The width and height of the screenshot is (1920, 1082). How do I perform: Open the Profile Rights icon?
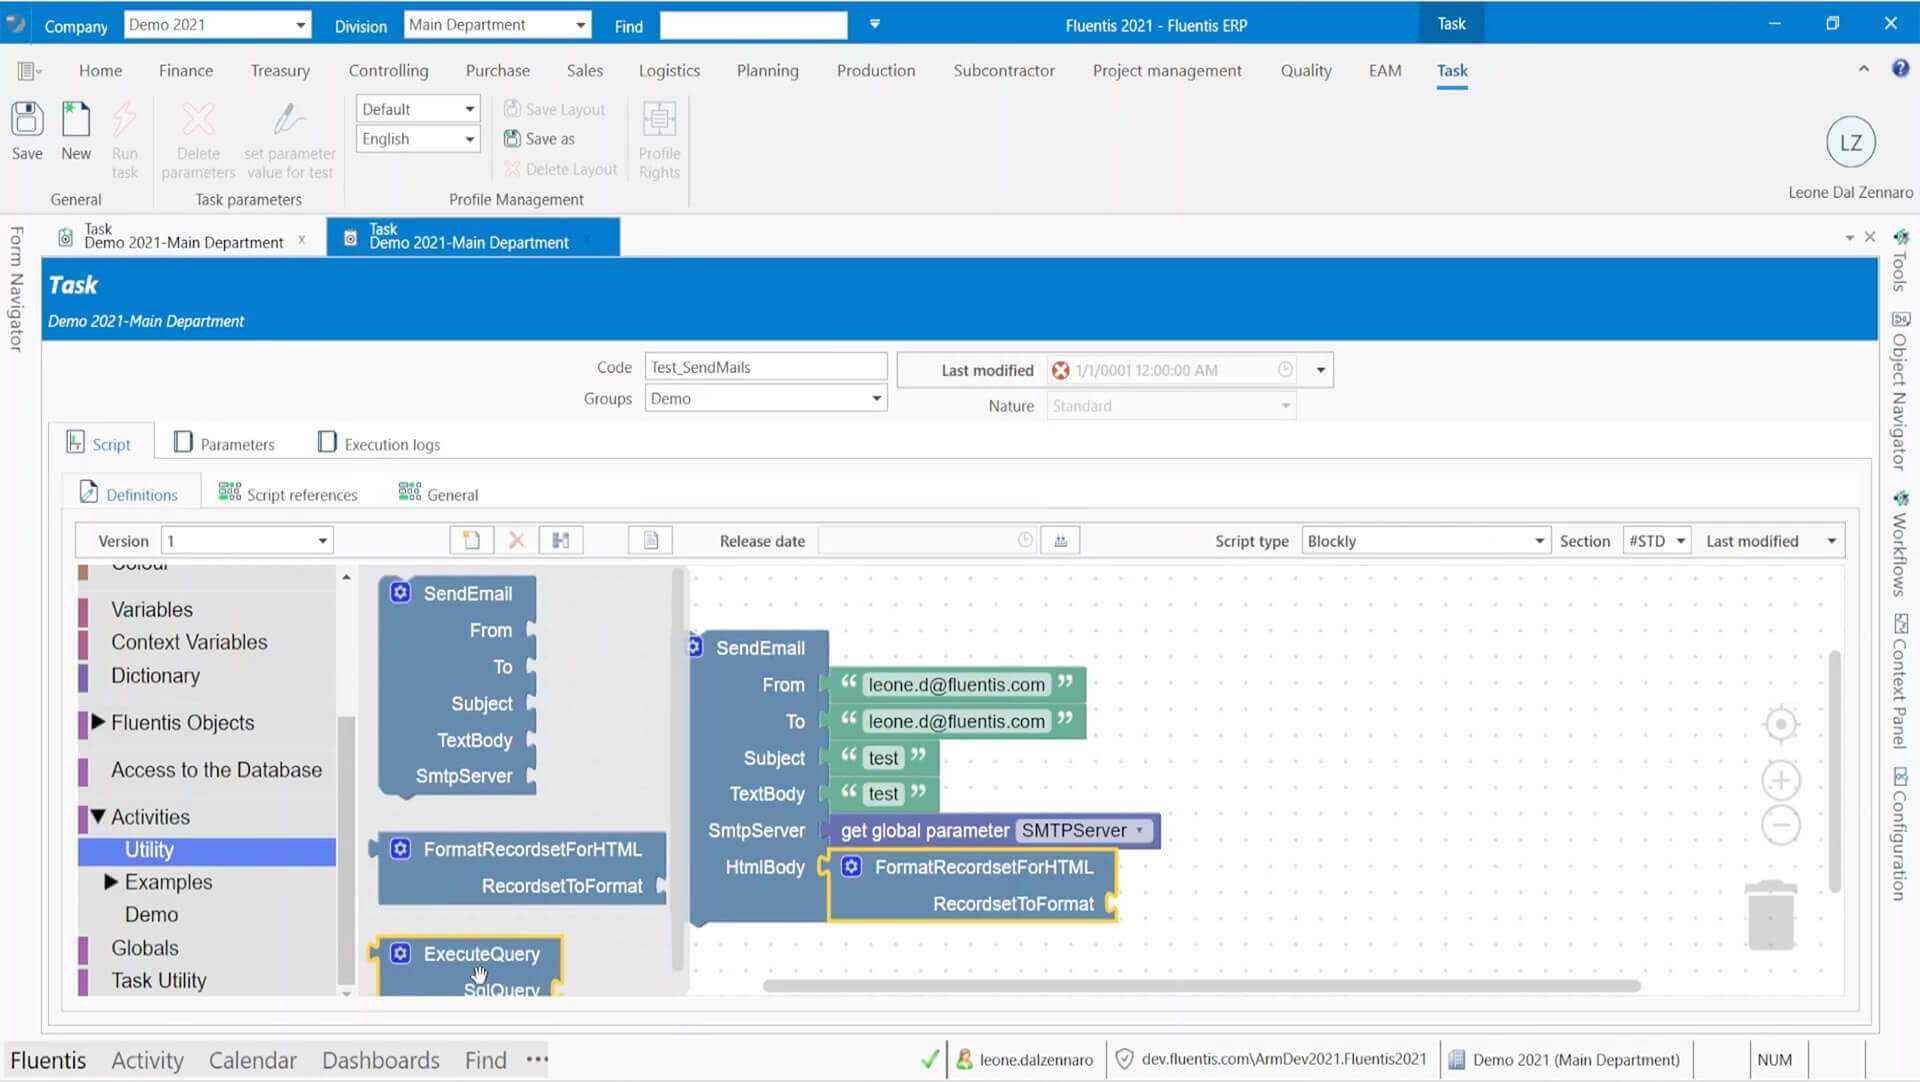pos(659,120)
